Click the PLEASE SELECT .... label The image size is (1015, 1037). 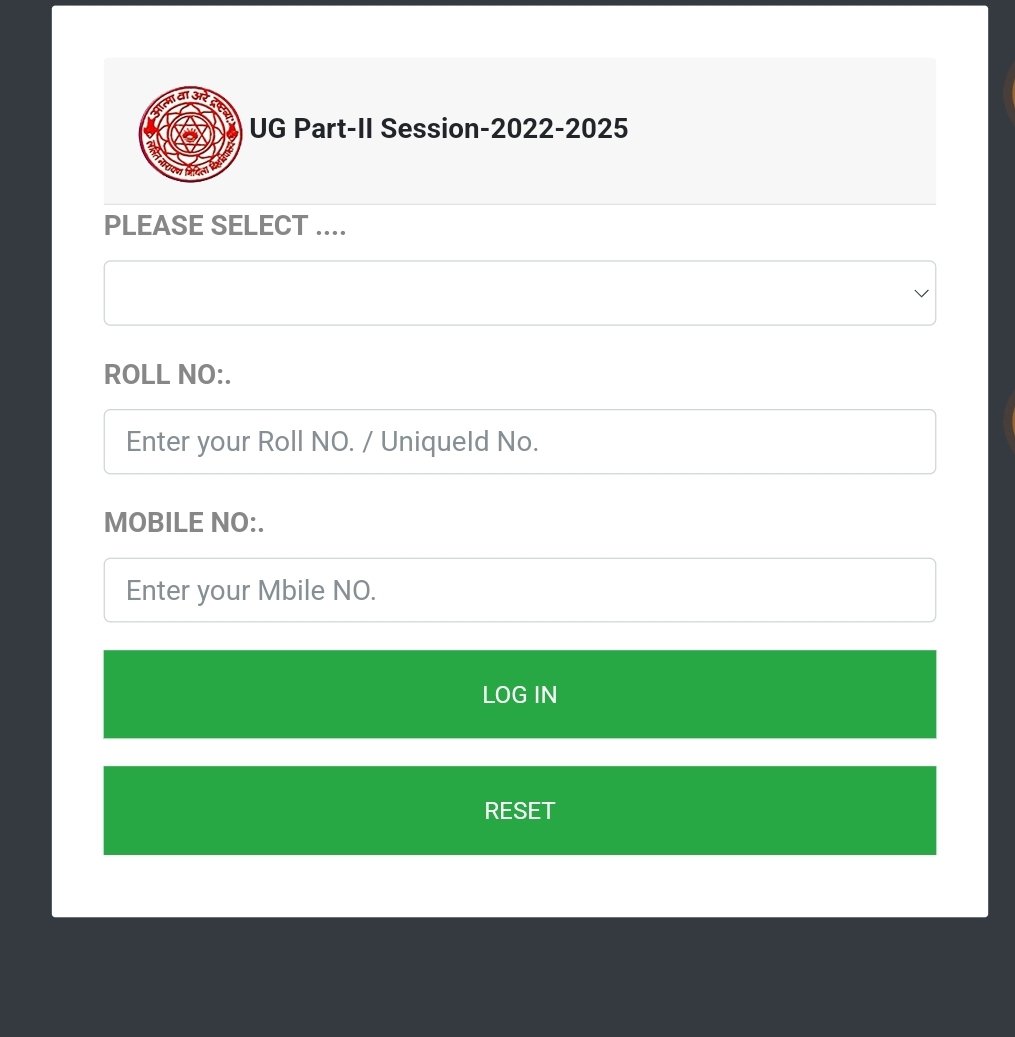225,226
